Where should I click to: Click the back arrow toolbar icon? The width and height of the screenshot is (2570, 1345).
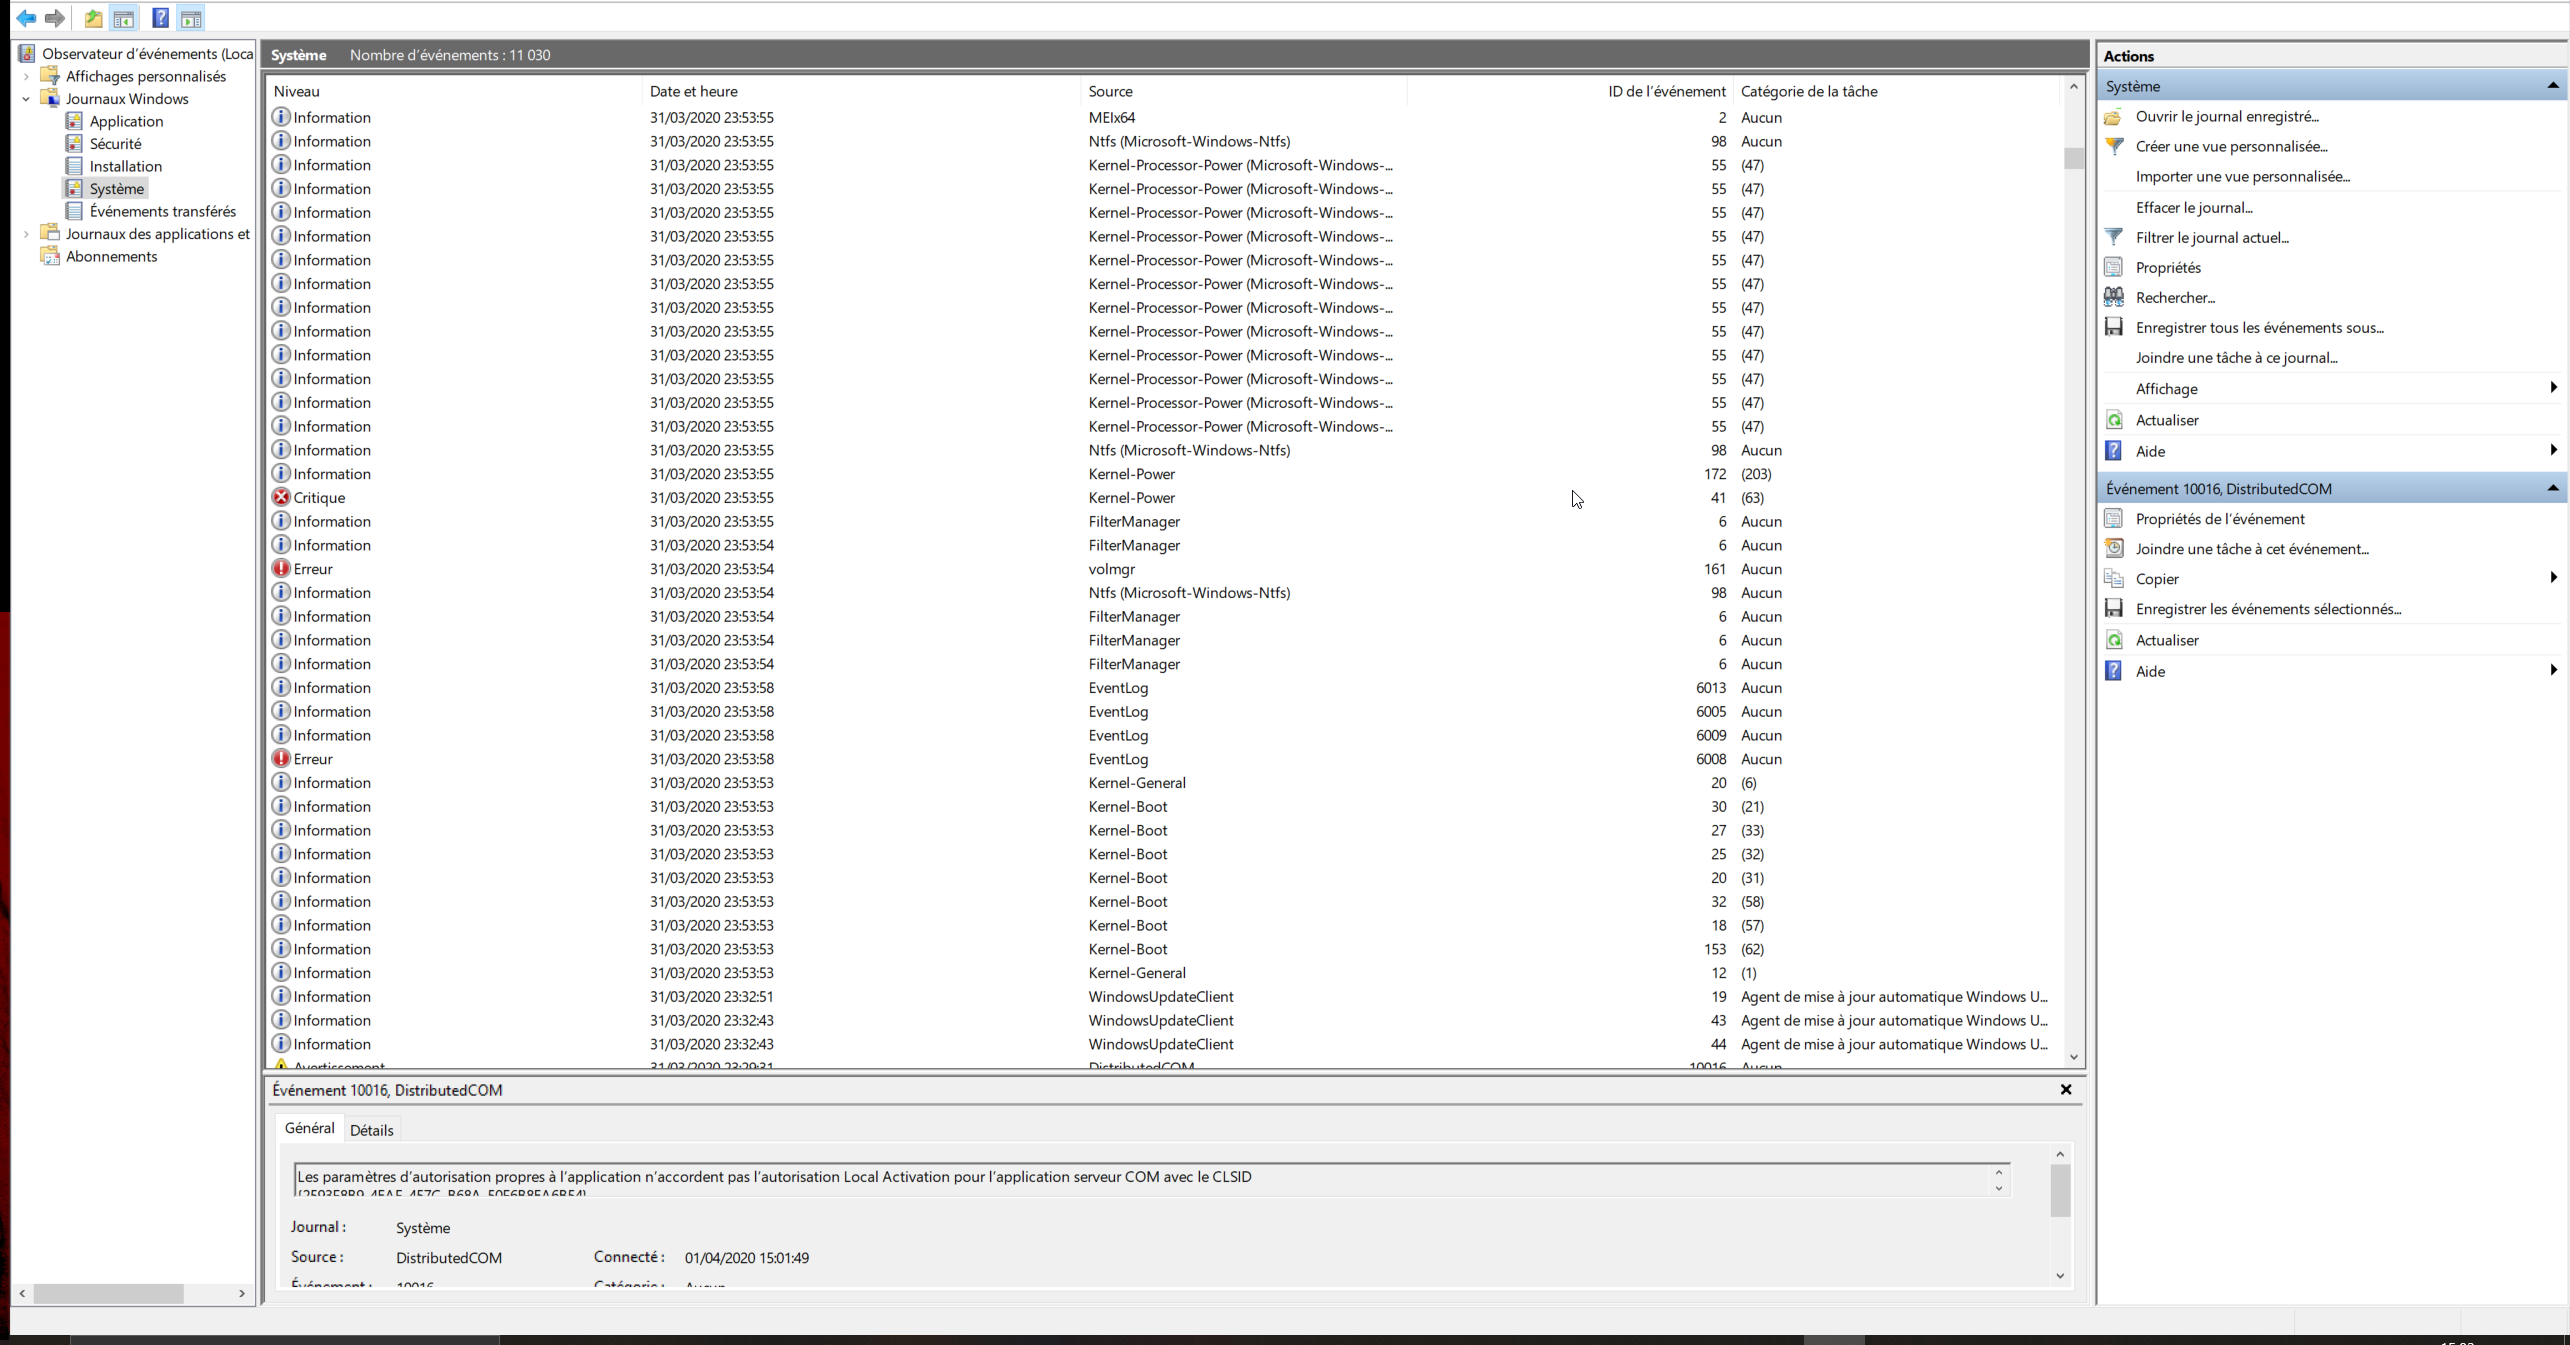[x=26, y=18]
